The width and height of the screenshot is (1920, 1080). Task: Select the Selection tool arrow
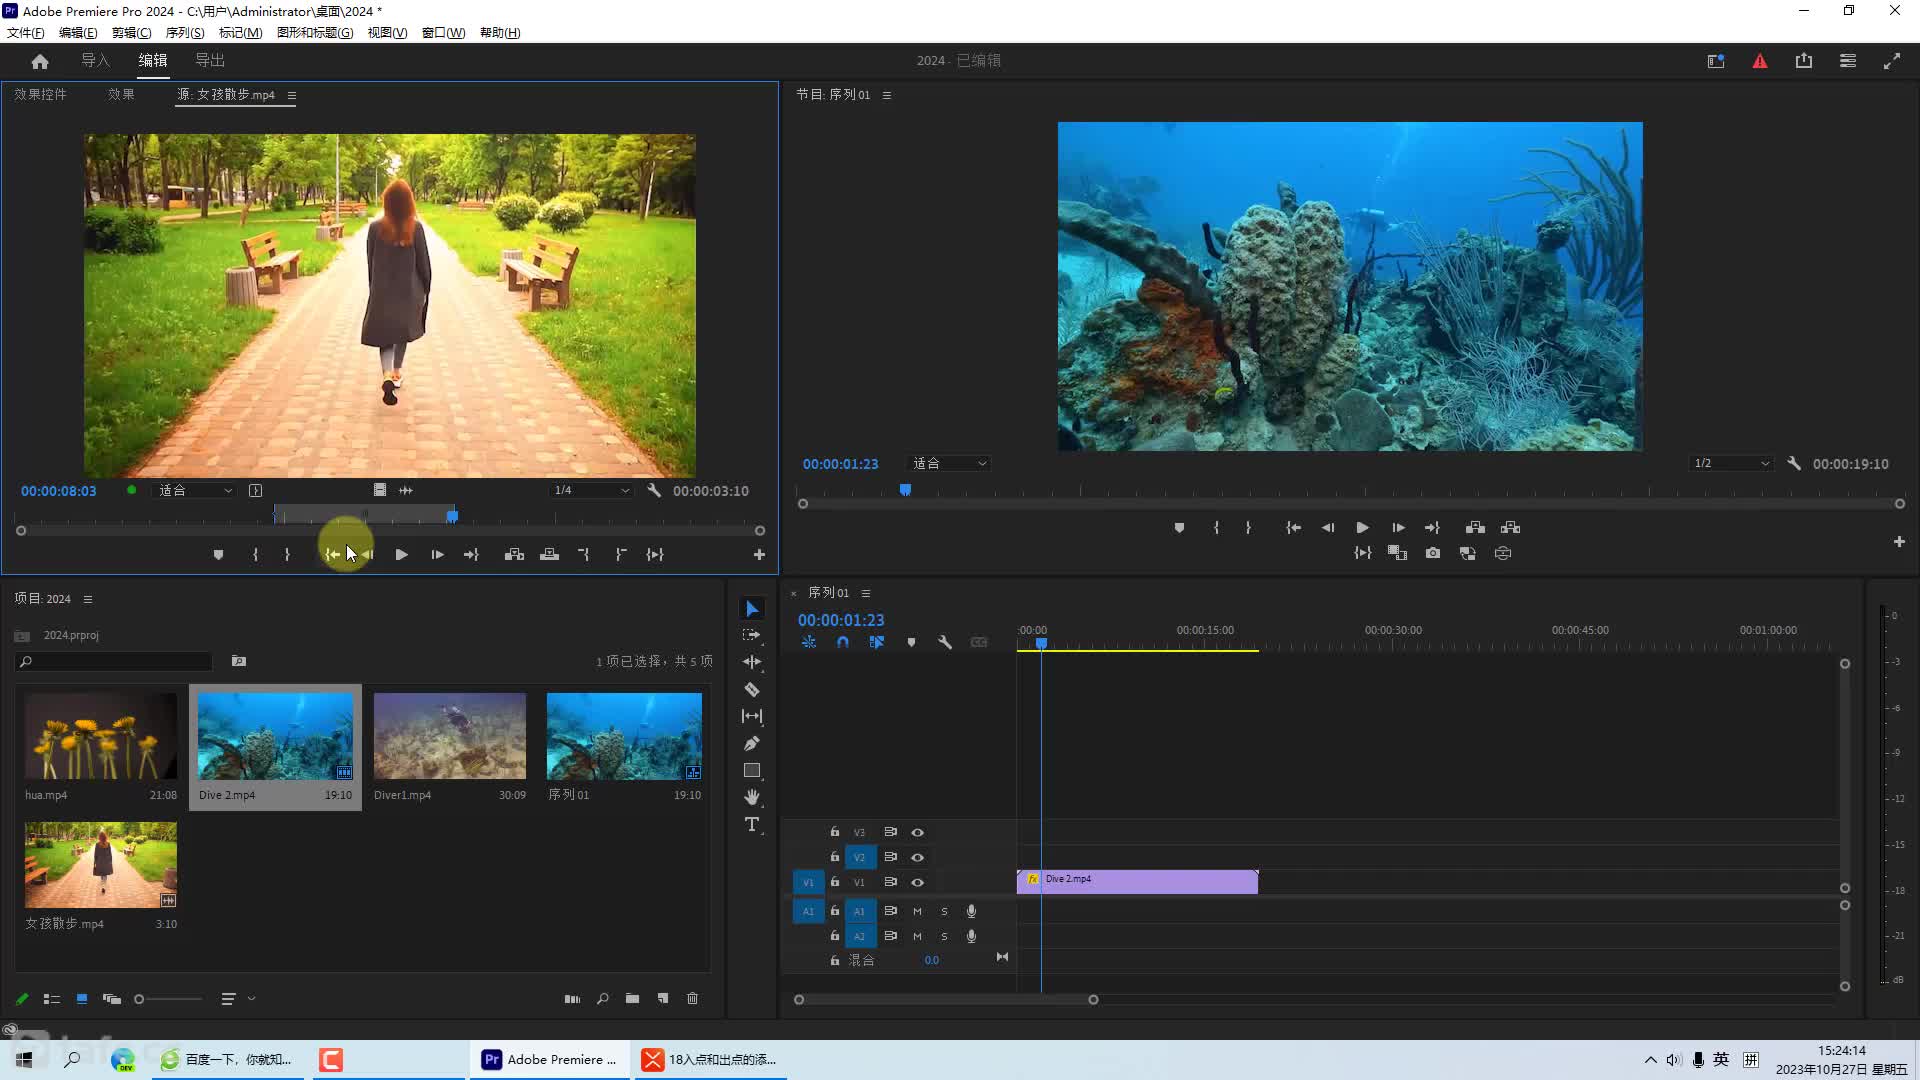tap(752, 609)
